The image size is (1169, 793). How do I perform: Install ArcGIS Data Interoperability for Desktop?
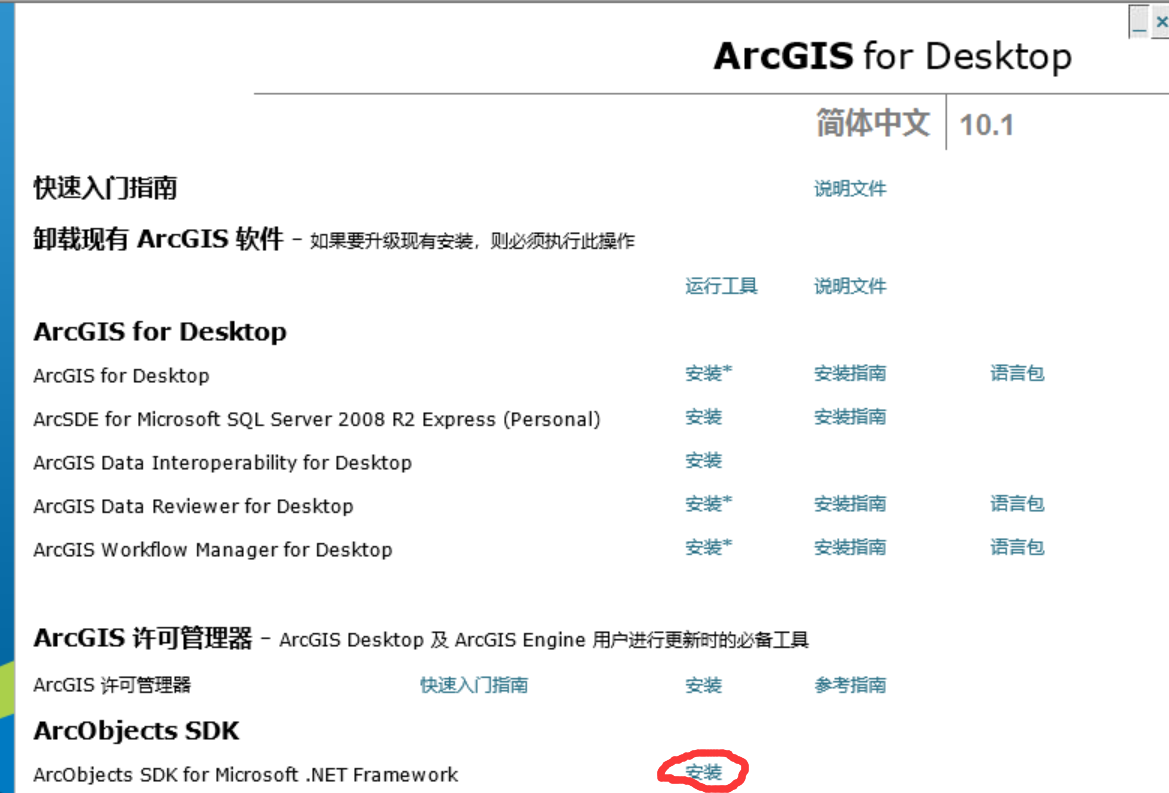pos(703,461)
